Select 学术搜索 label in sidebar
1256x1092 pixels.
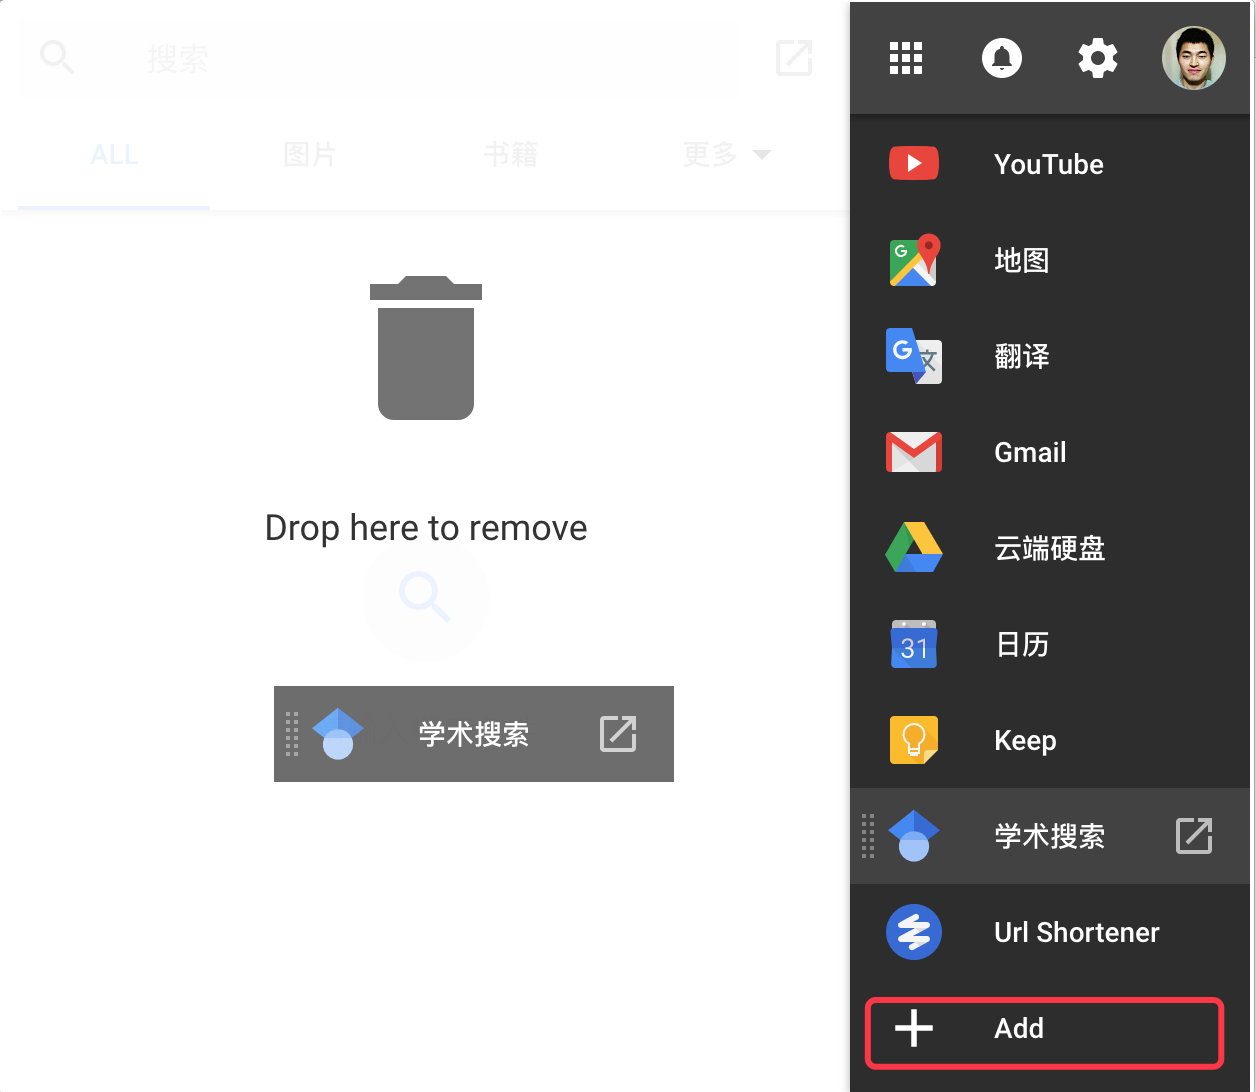click(x=1050, y=836)
